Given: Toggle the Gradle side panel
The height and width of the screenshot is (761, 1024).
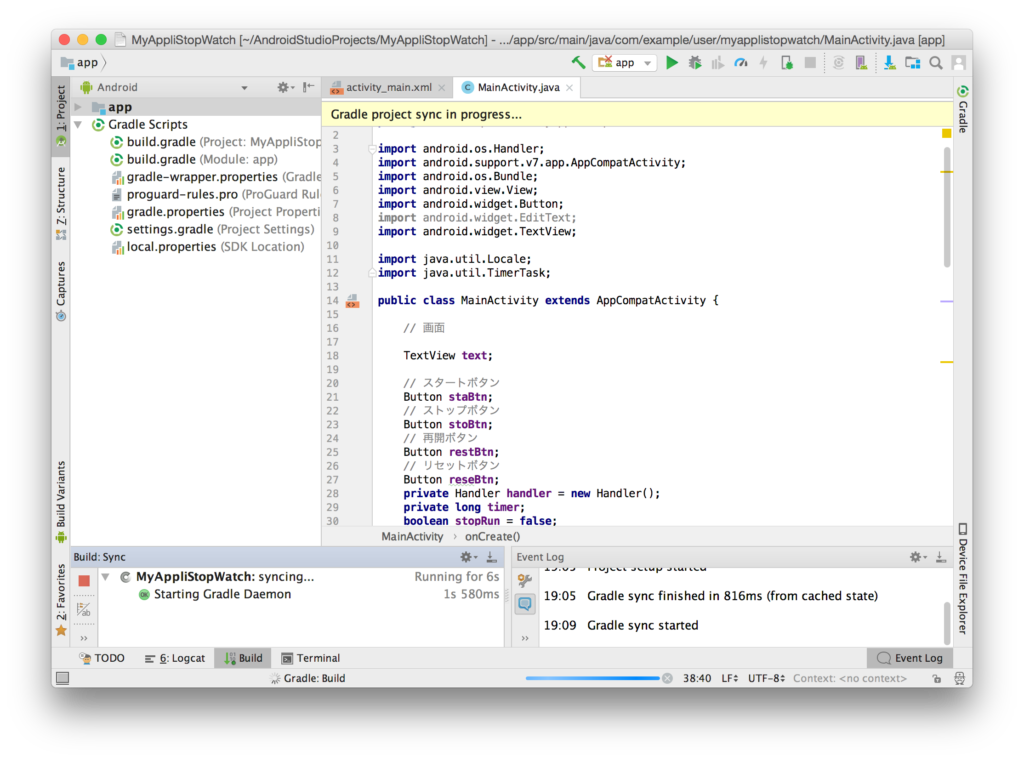Looking at the screenshot, I should point(963,108).
